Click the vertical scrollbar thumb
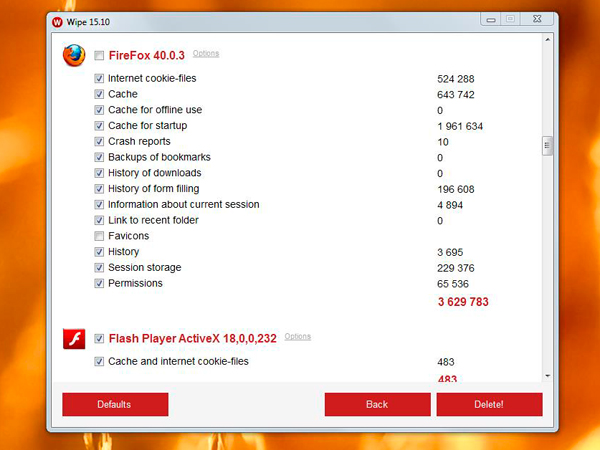600x450 pixels. [x=548, y=146]
